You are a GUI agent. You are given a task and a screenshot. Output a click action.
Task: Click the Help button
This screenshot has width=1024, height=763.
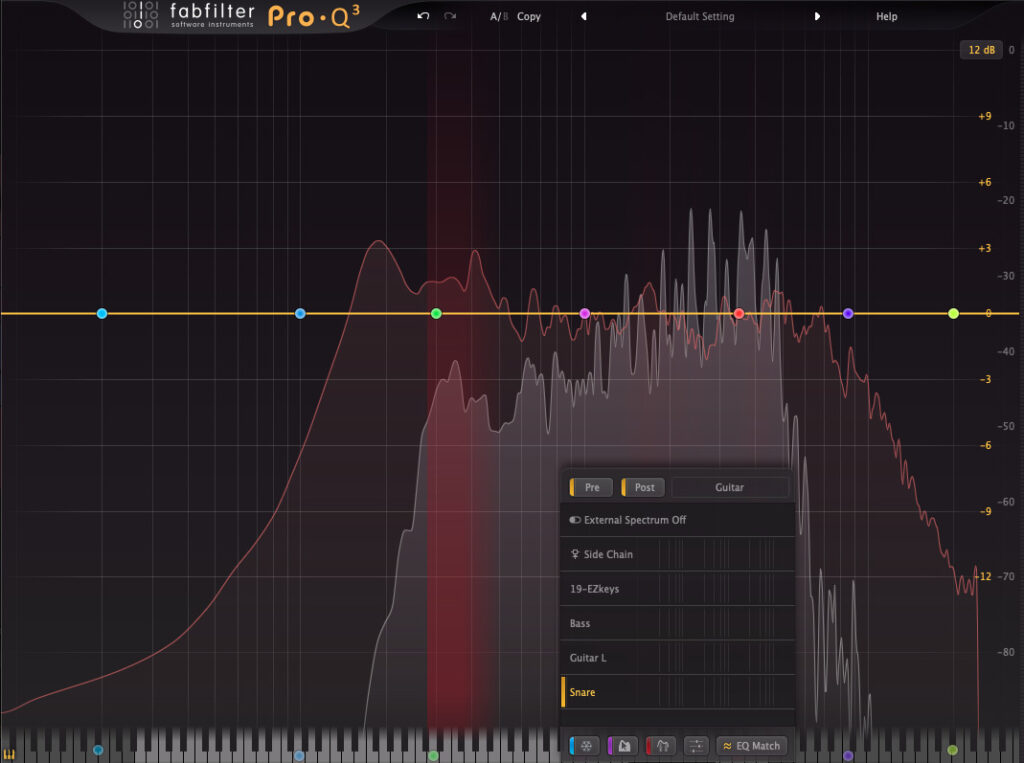click(x=886, y=17)
